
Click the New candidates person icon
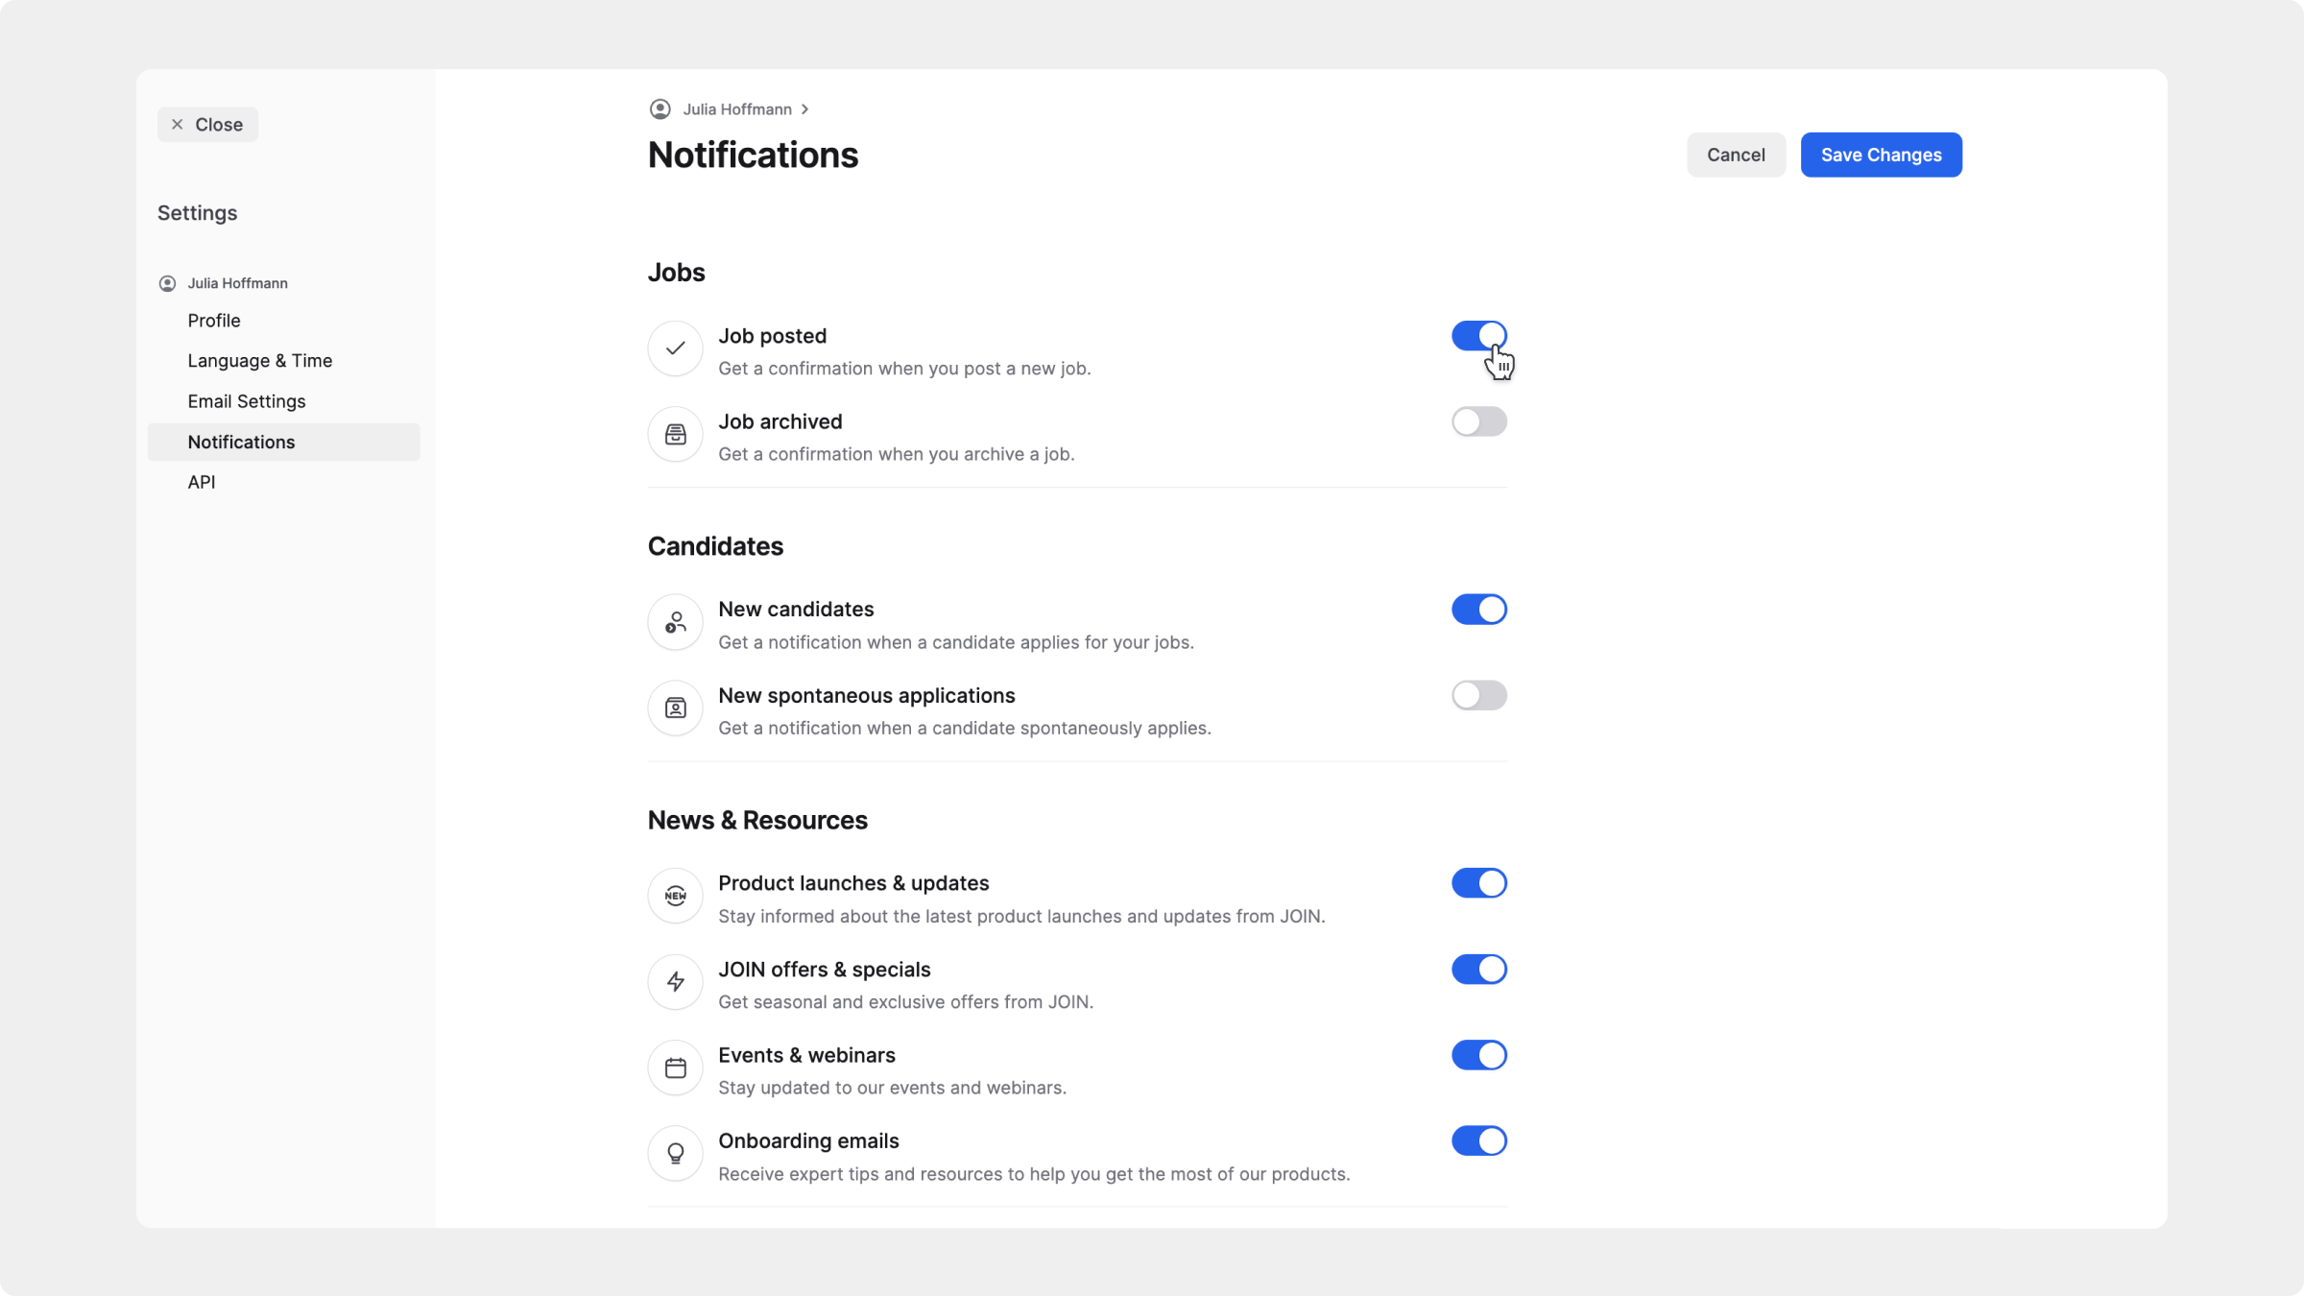tap(675, 622)
